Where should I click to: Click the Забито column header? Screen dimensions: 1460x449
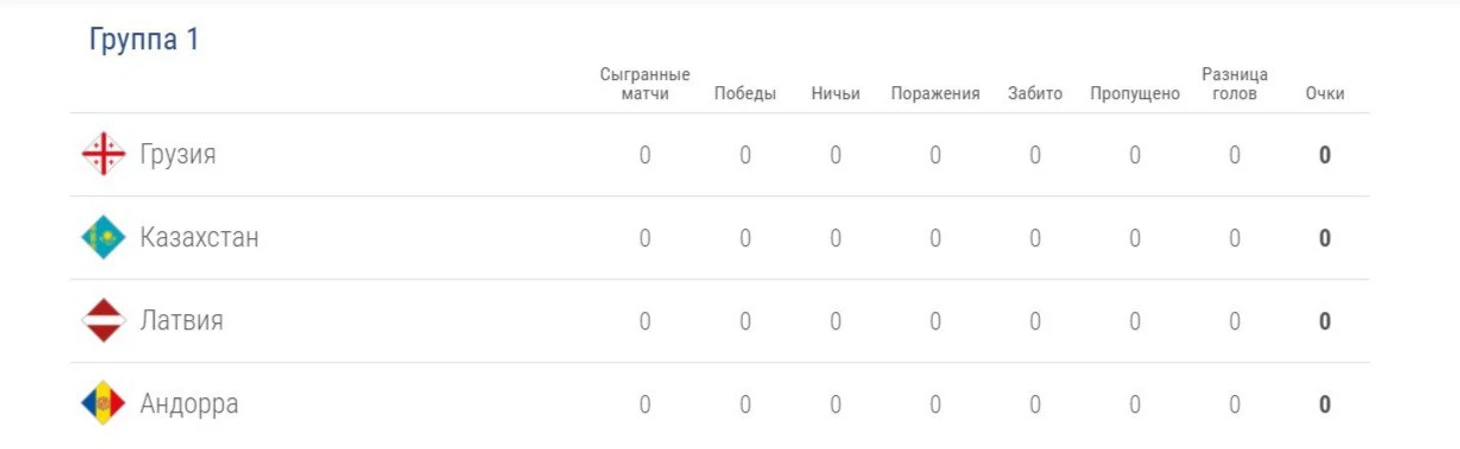pos(1035,94)
